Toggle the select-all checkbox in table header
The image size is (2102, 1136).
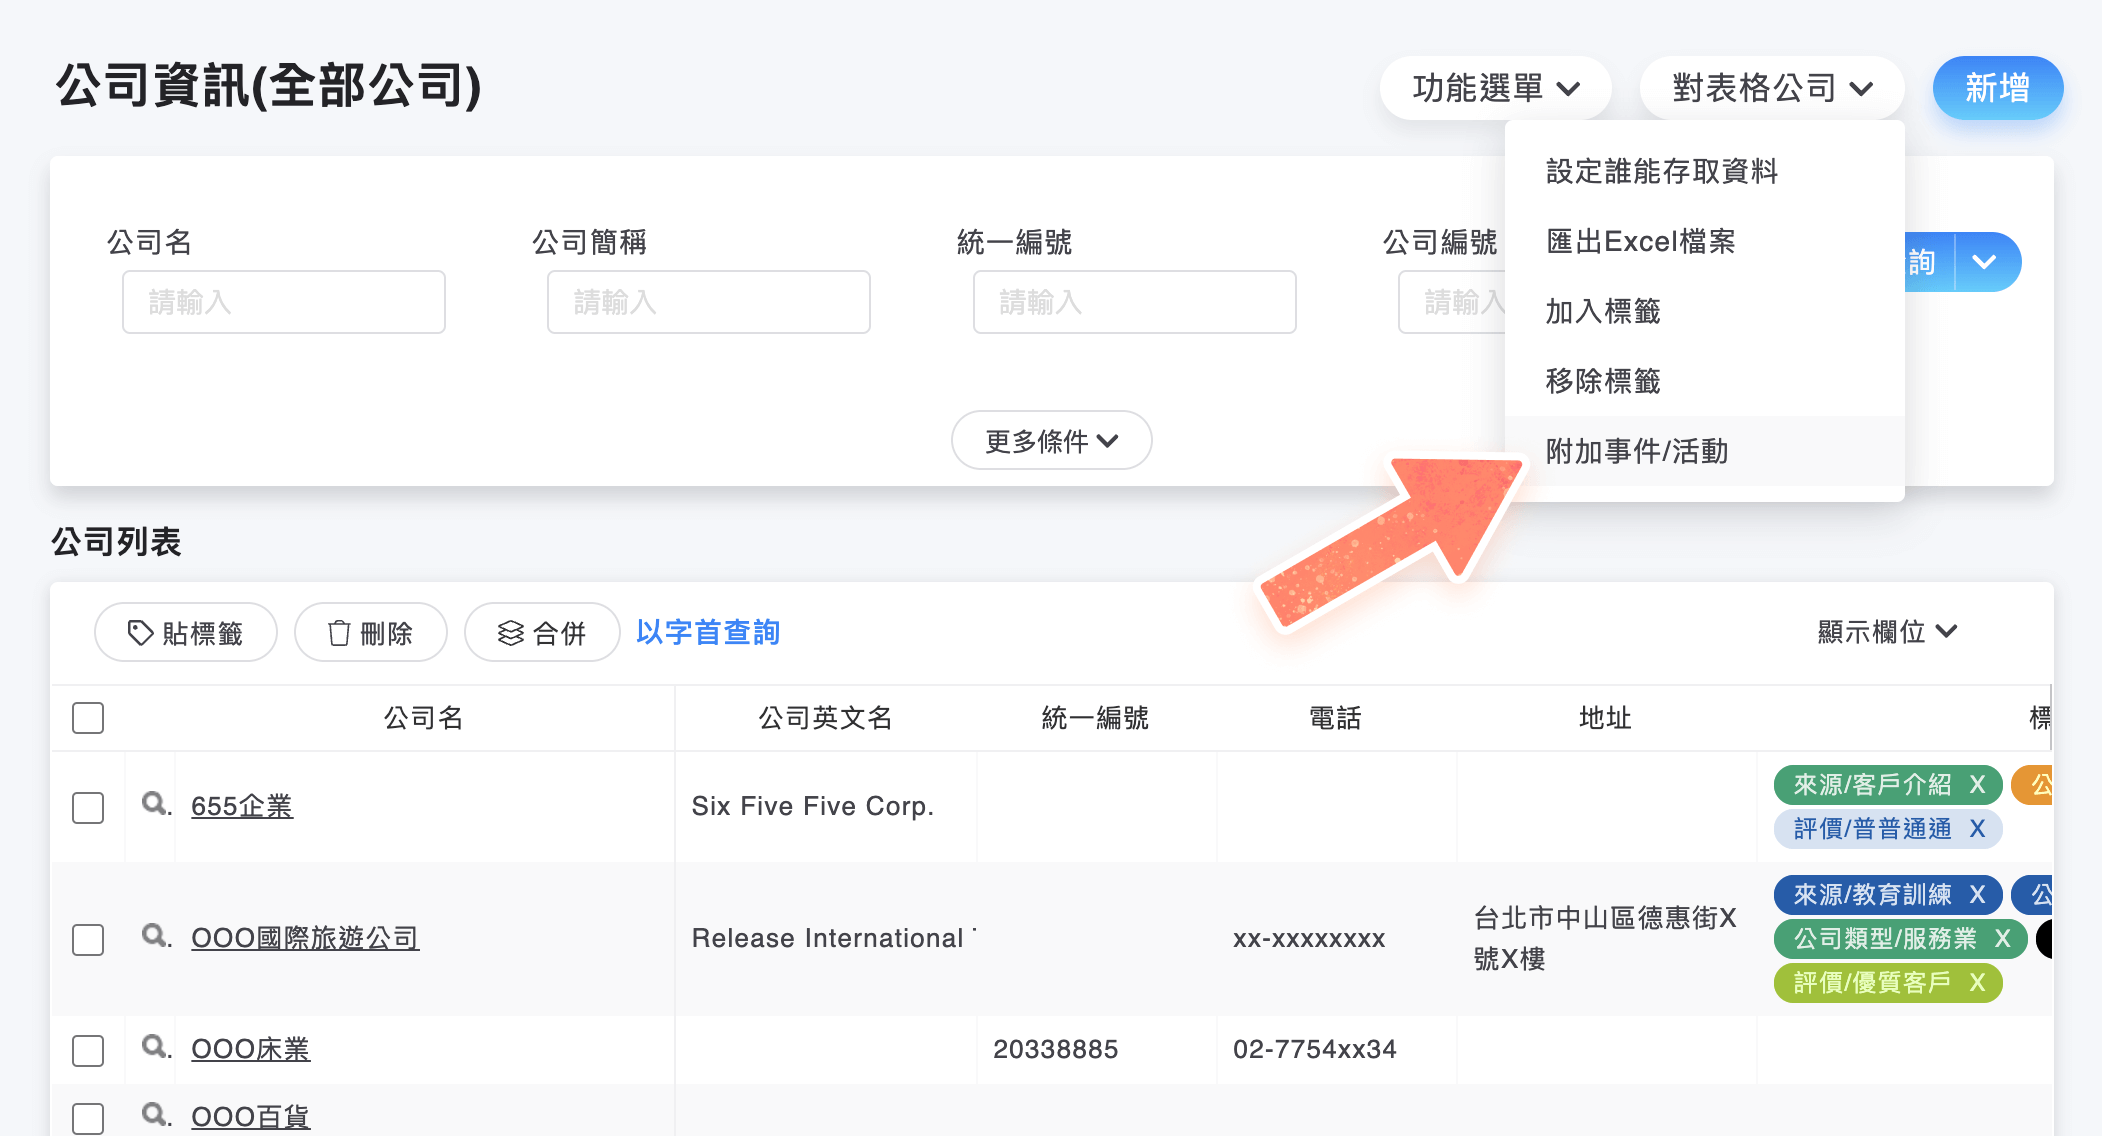[87, 717]
